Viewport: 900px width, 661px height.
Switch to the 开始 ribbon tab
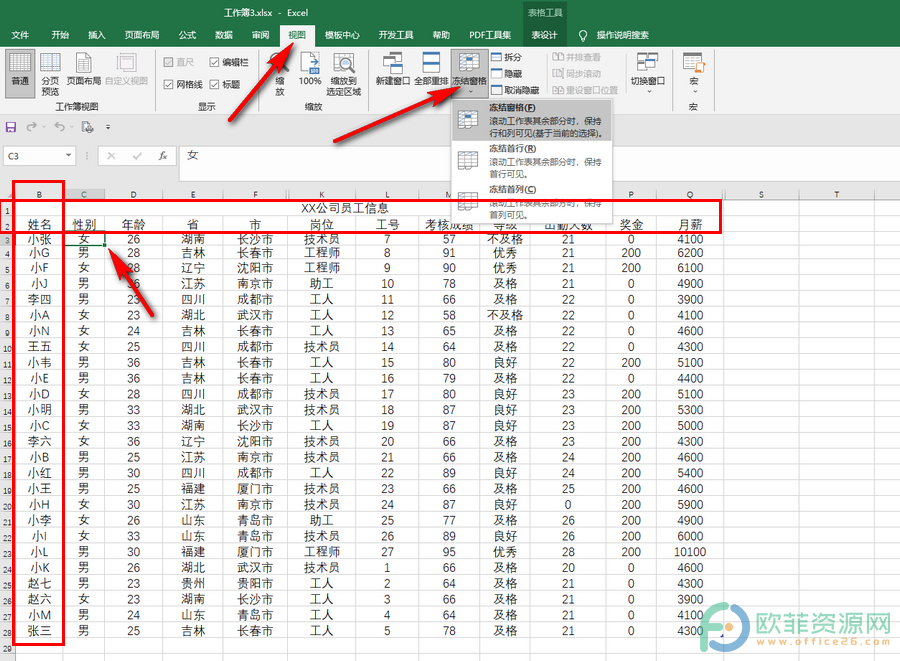pyautogui.click(x=60, y=35)
